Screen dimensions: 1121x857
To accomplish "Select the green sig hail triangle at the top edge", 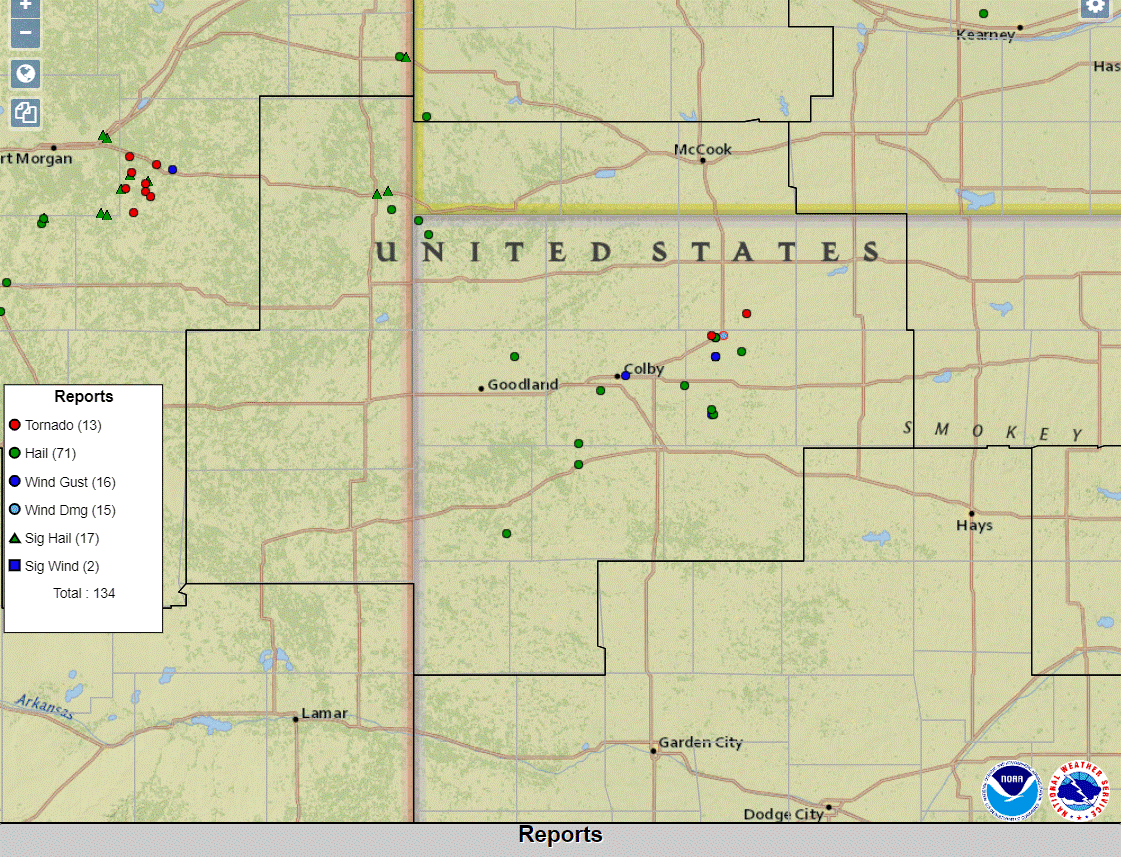I will (x=406, y=57).
